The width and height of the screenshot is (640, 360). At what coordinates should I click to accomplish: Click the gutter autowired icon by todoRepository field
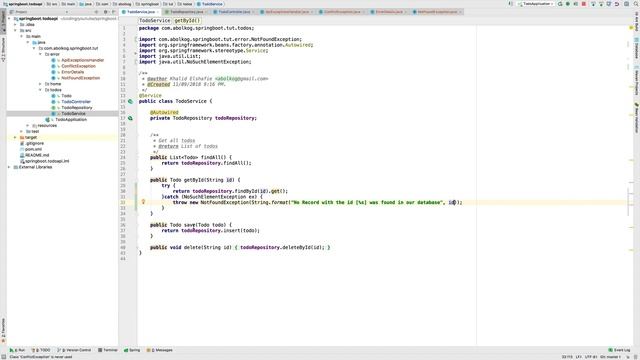click(130, 118)
